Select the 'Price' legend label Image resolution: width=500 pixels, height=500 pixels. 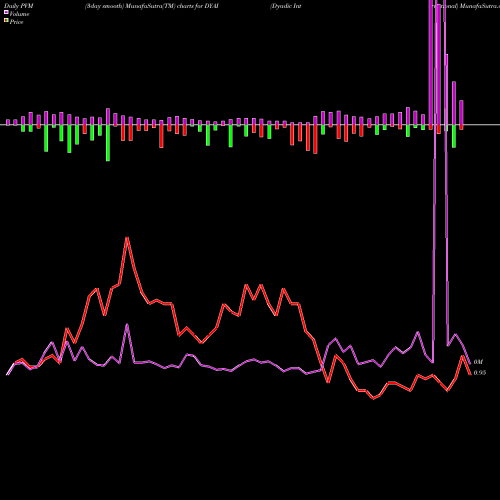(16, 22)
